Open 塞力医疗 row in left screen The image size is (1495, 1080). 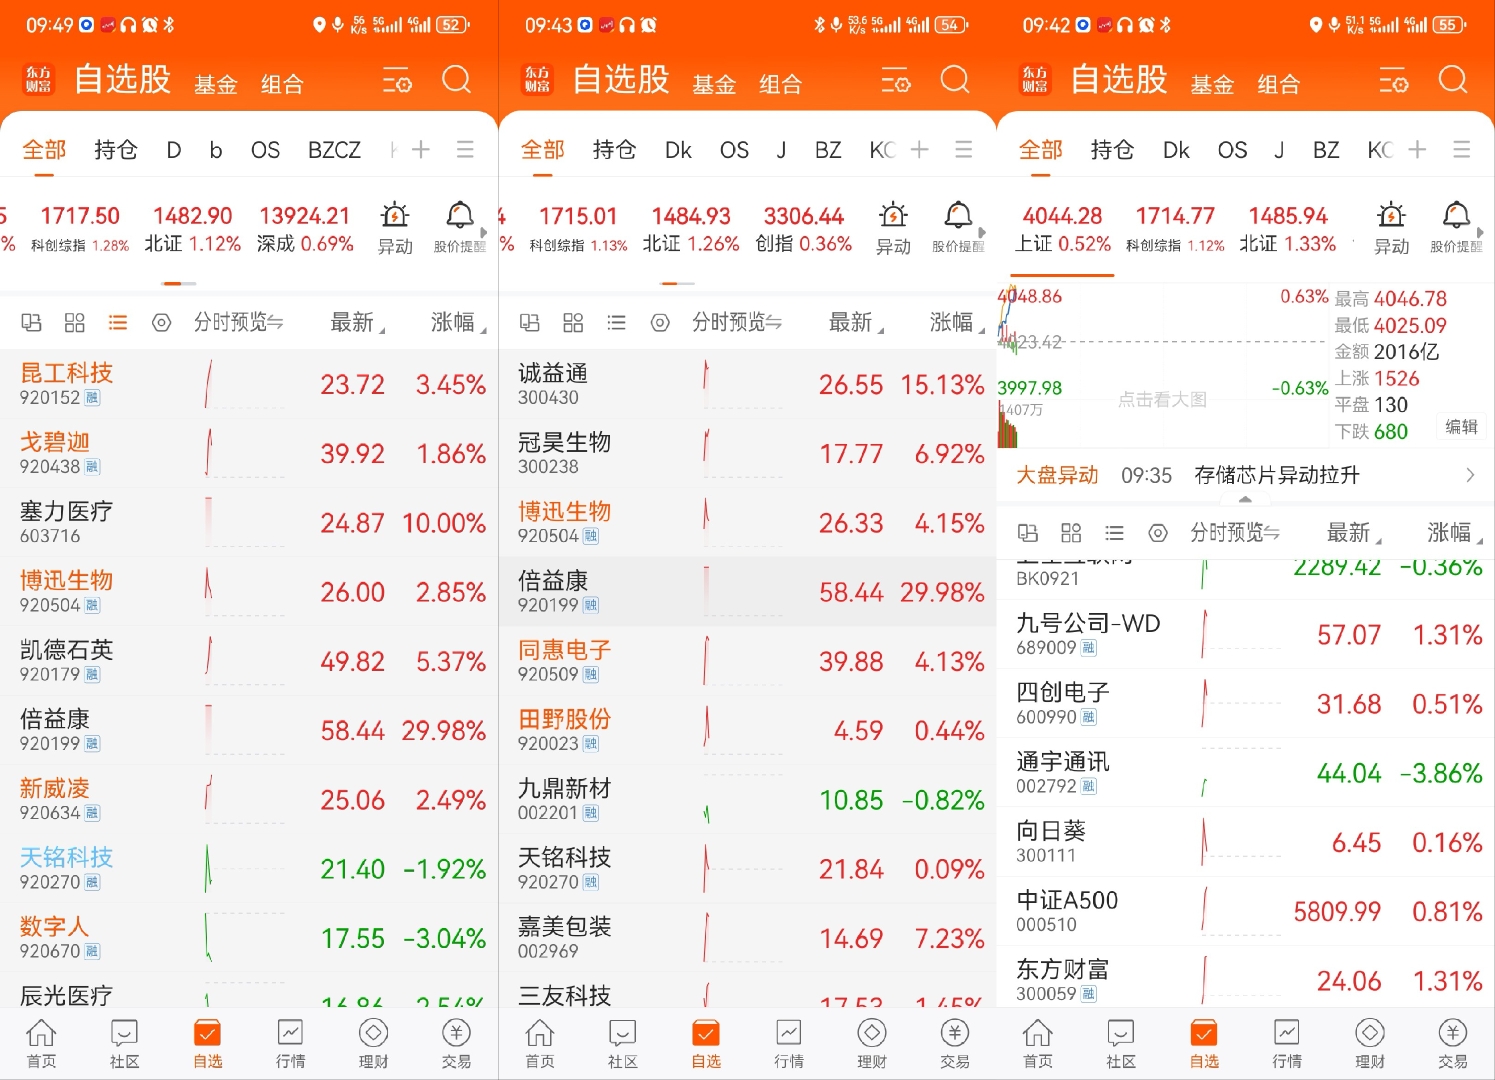pyautogui.click(x=249, y=522)
